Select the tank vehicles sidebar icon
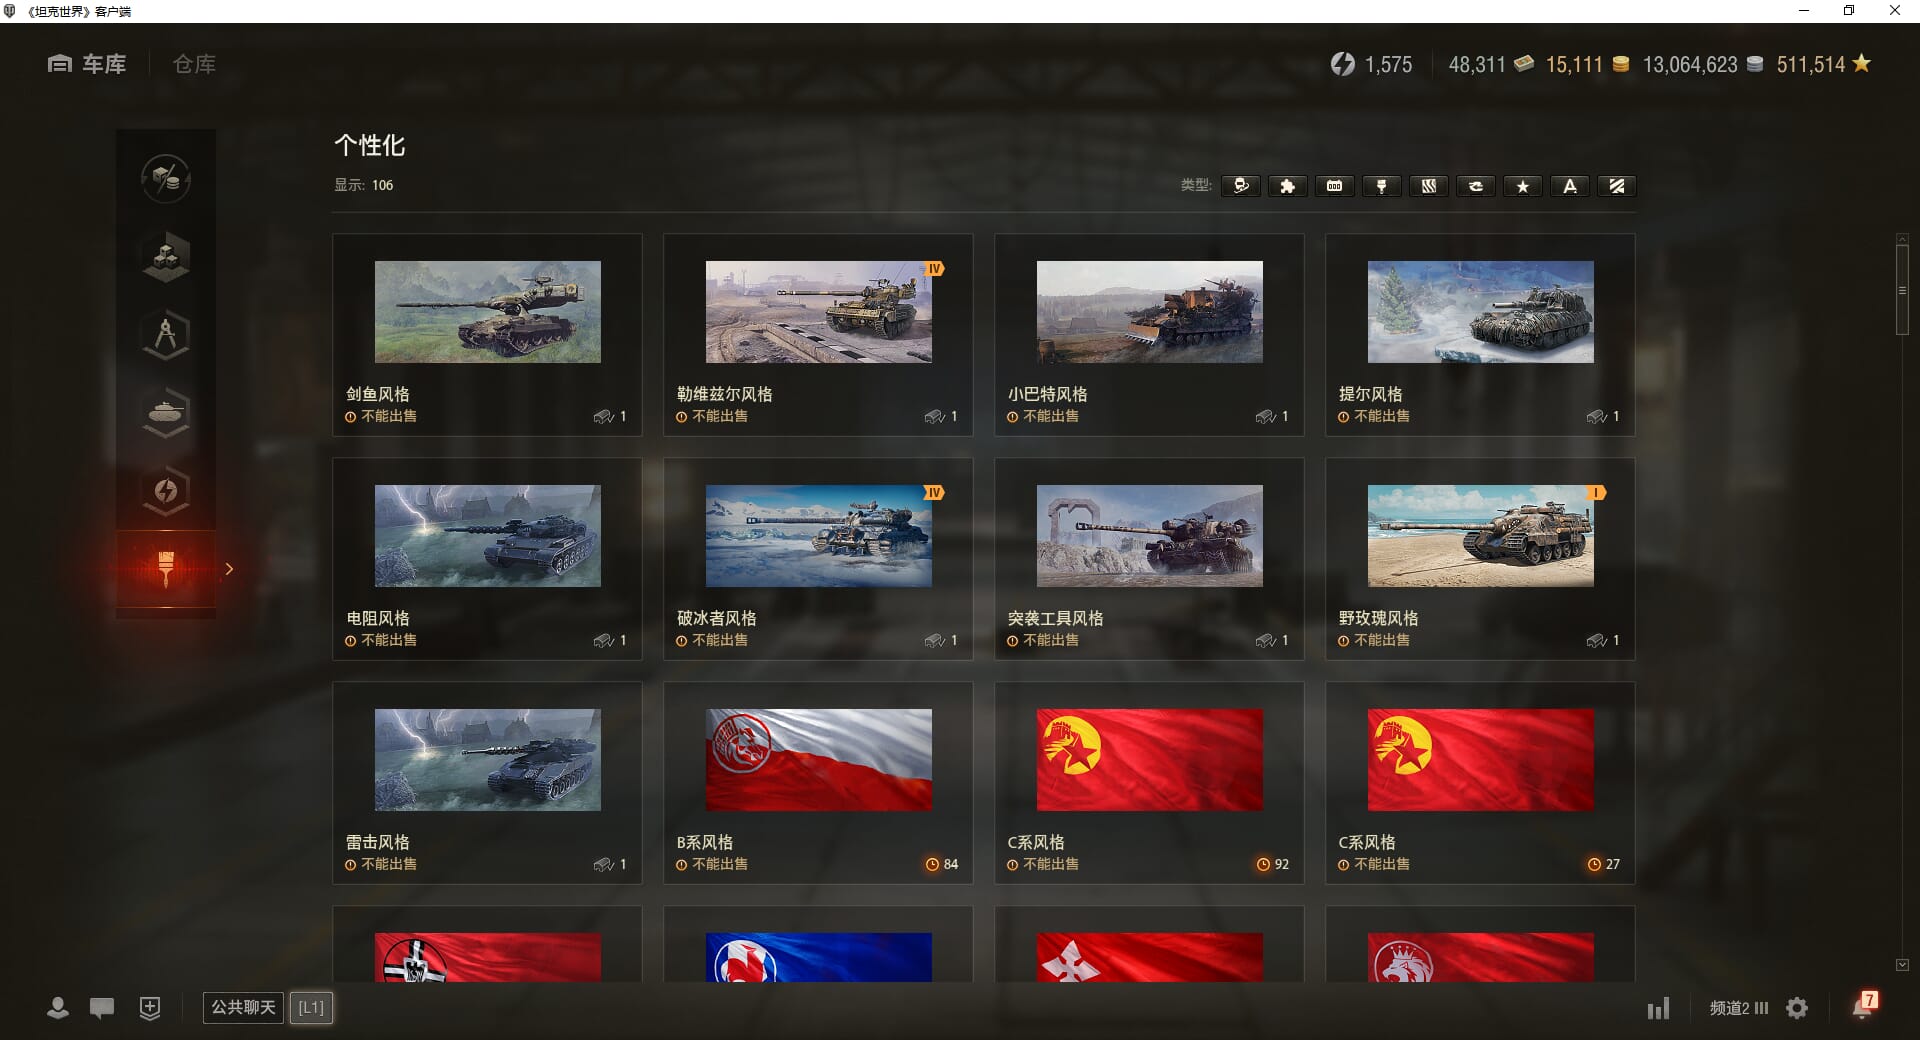1920x1040 pixels. pos(166,412)
